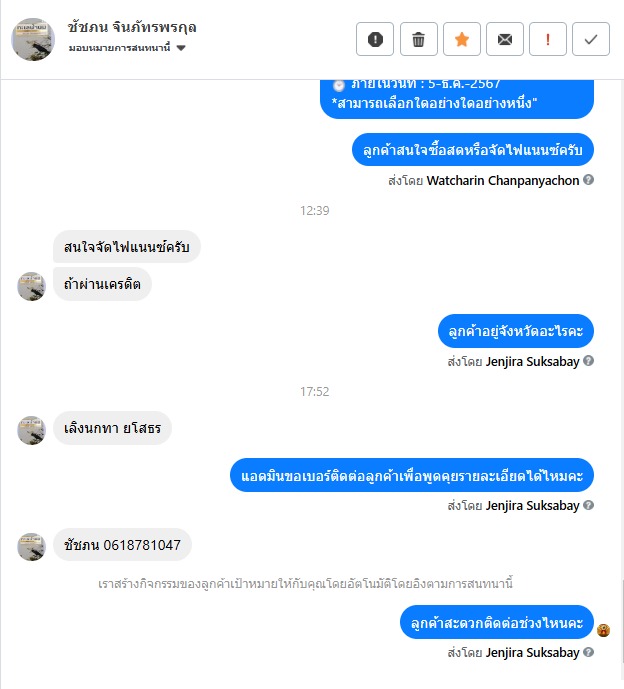Screen dimensions: 624x689
Task: Expand the มอบหมายการสนทนานี้ assignment dropdown arrow
Action: 181,48
